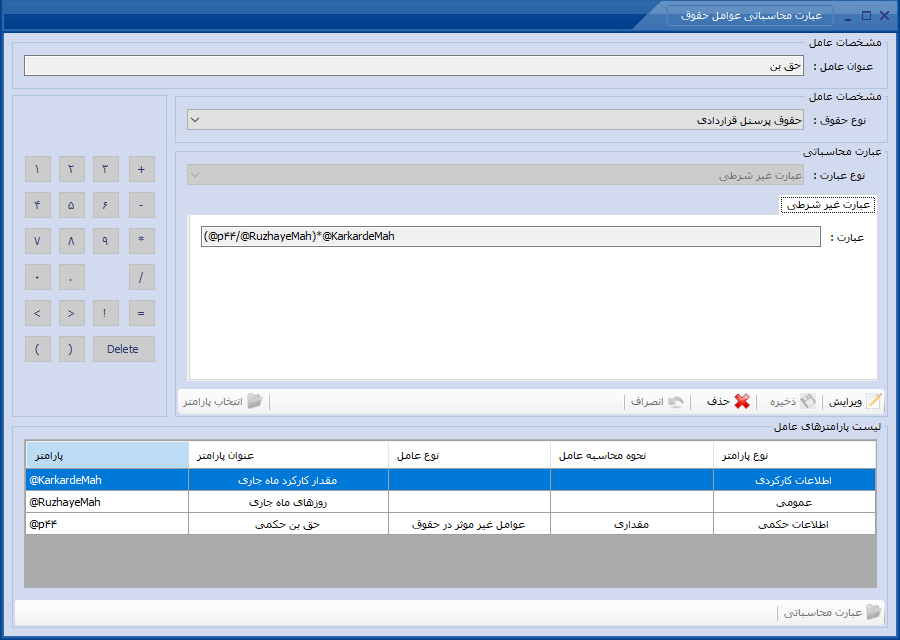The height and width of the screenshot is (640, 900).
Task: Click the انصراف (cancel) undo icon
Action: pyautogui.click(x=676, y=401)
